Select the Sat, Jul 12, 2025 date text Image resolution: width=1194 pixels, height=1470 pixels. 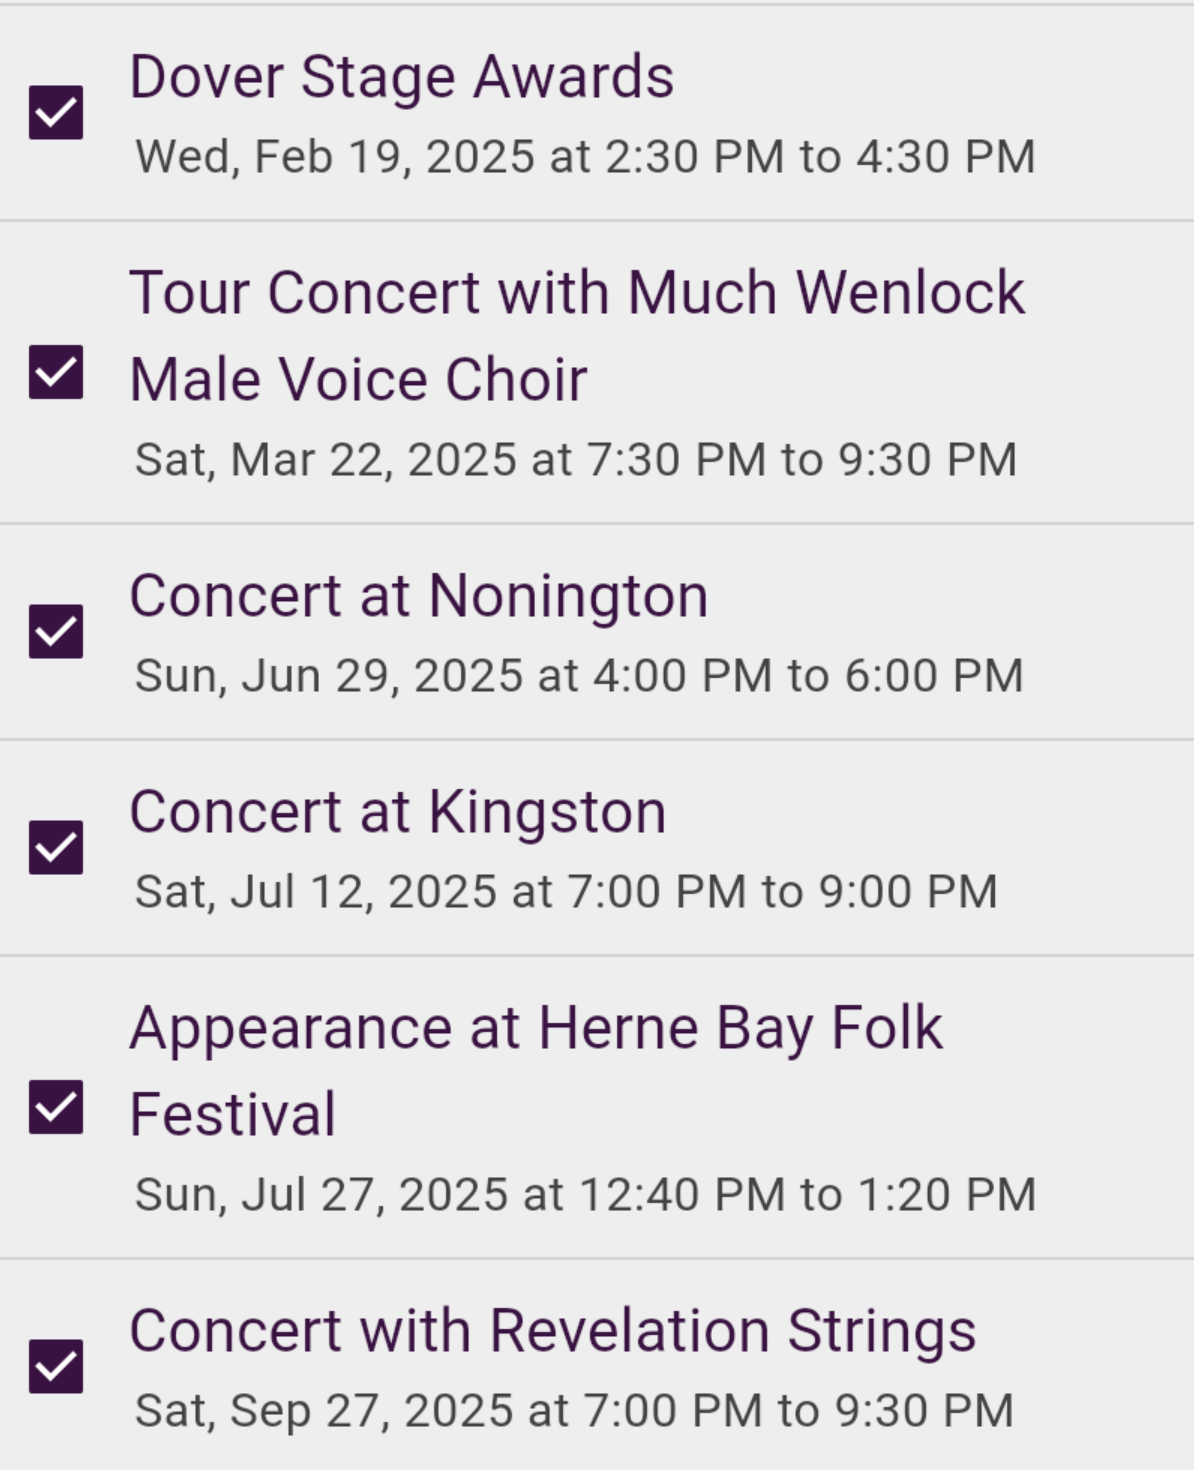point(566,892)
